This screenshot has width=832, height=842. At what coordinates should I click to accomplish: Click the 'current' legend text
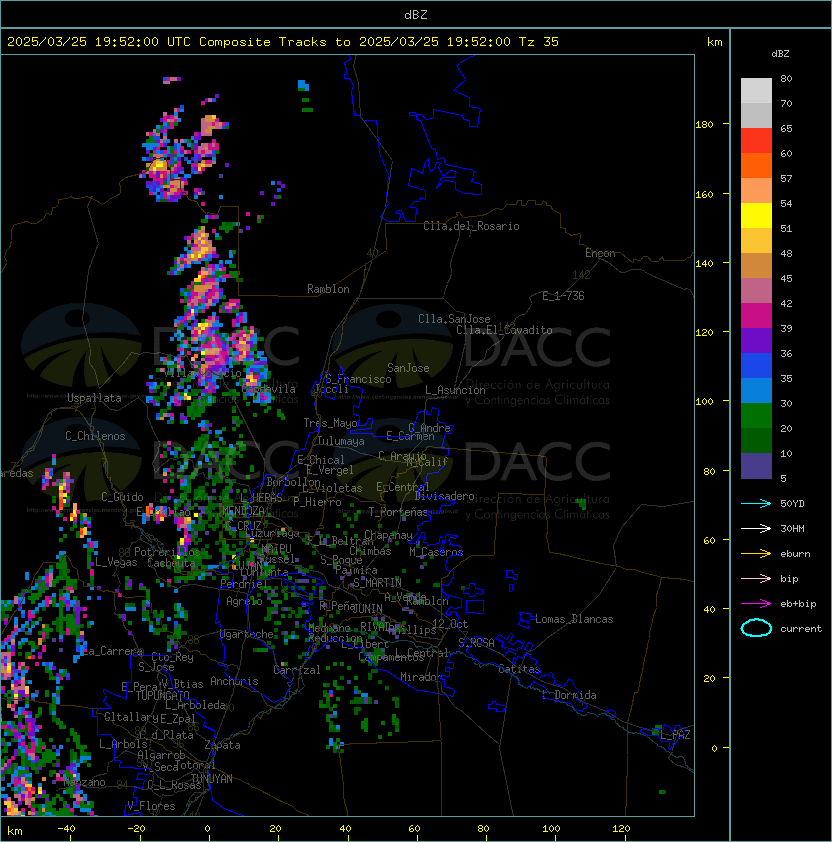[801, 629]
